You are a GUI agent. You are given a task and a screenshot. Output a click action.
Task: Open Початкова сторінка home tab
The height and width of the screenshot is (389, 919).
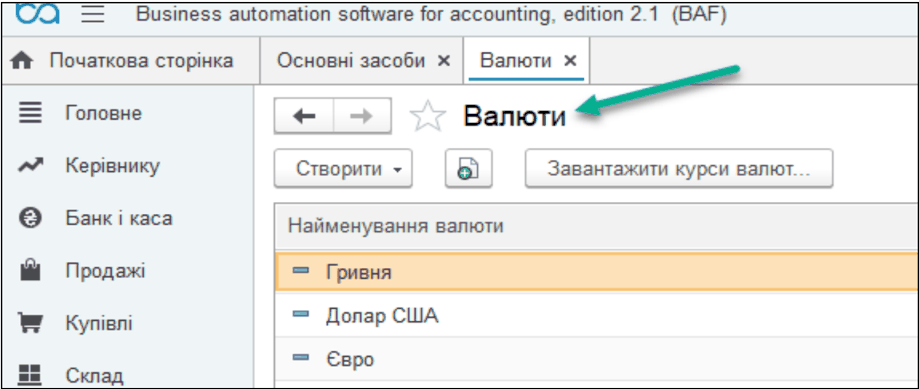[130, 60]
